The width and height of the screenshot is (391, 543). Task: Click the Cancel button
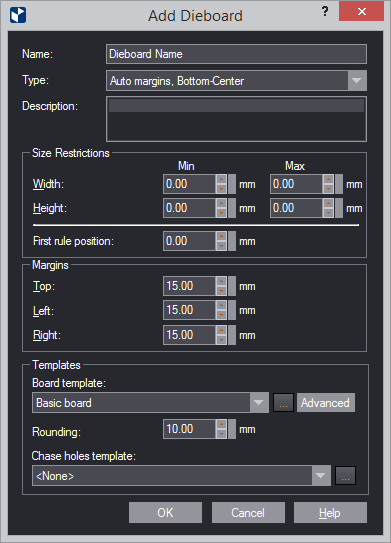point(248,513)
